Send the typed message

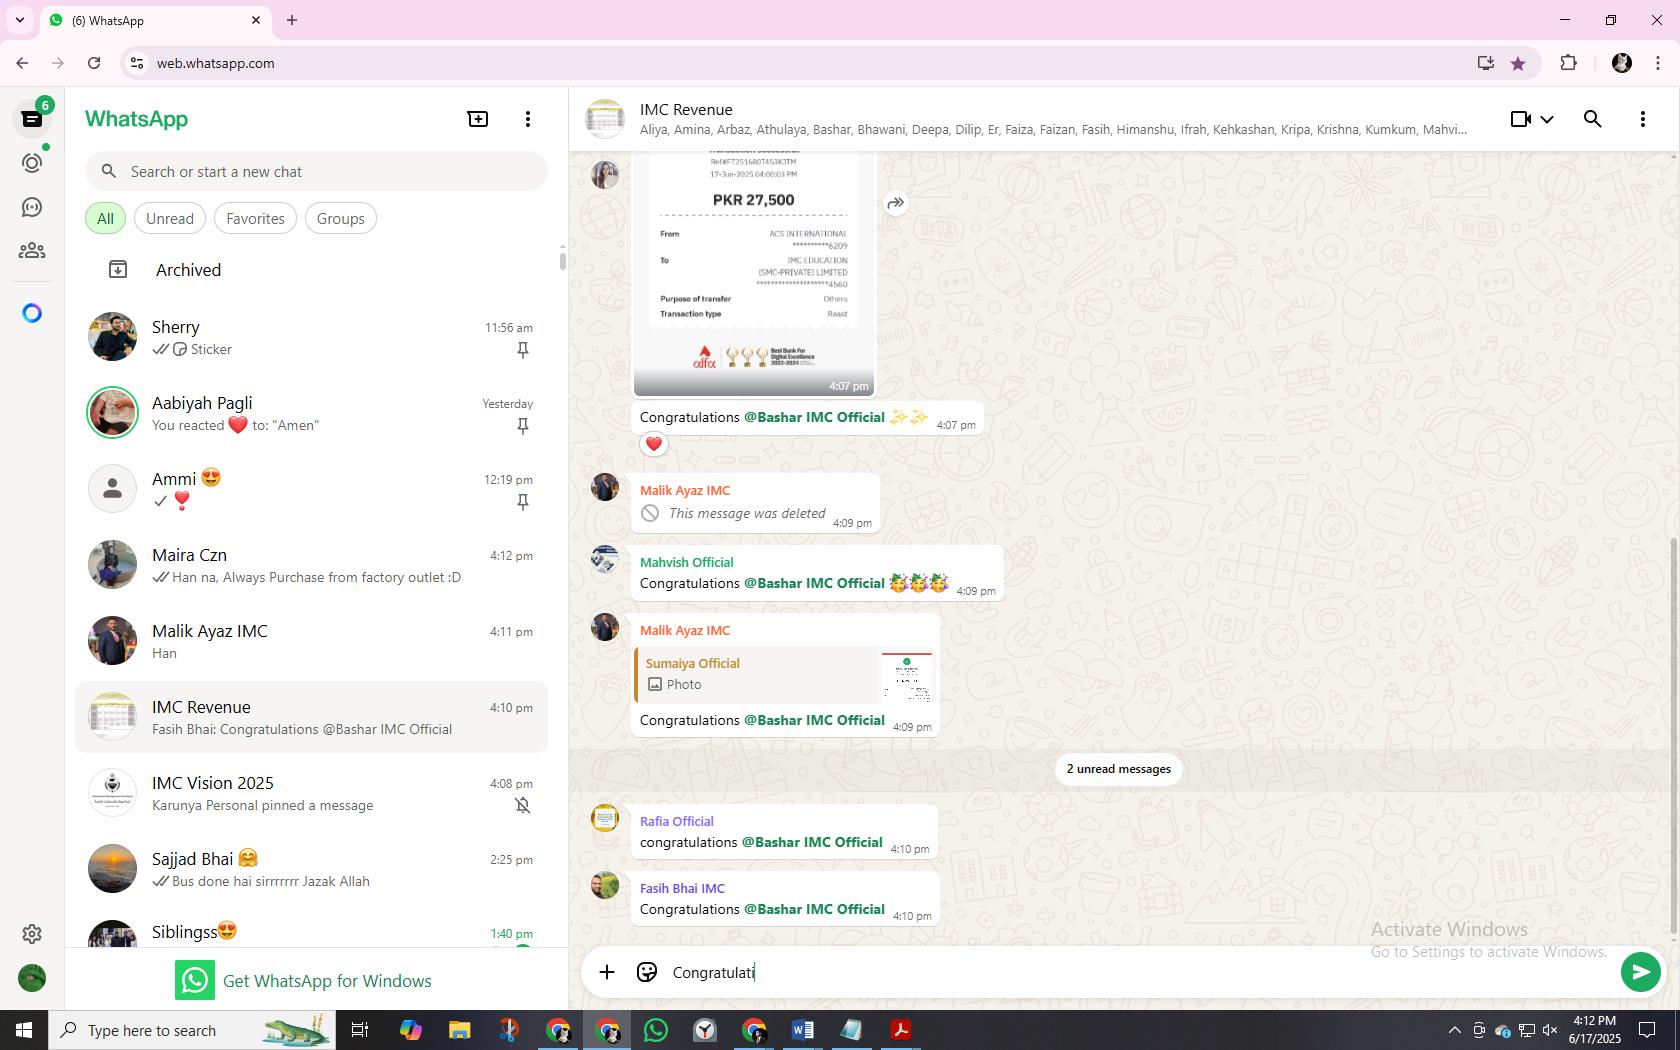pyautogui.click(x=1640, y=972)
